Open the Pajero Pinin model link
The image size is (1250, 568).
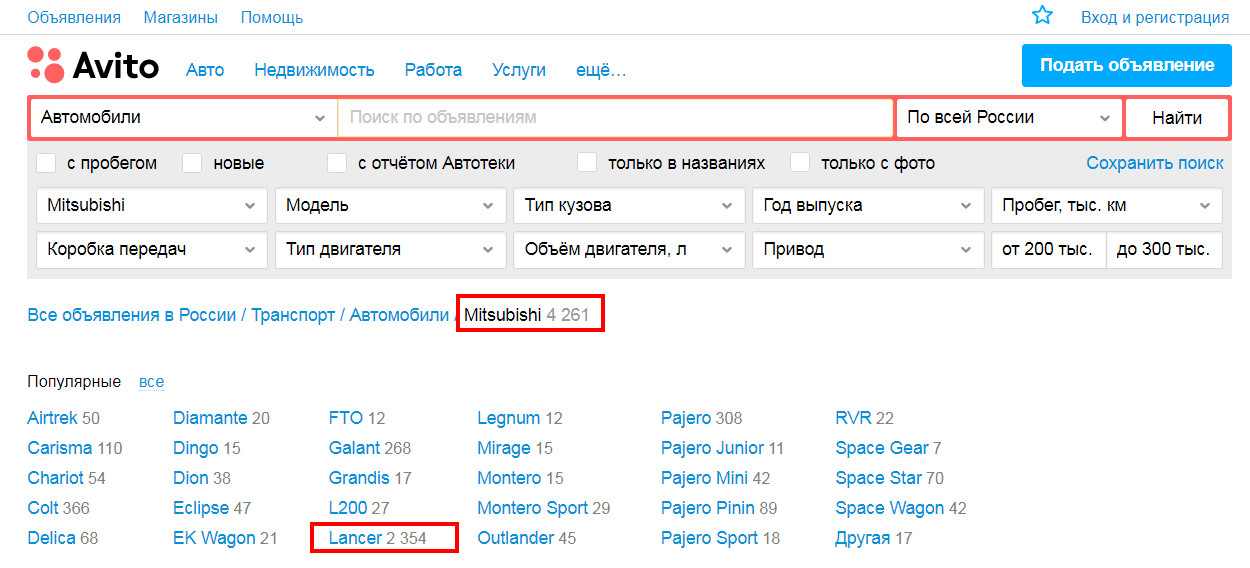coord(707,508)
